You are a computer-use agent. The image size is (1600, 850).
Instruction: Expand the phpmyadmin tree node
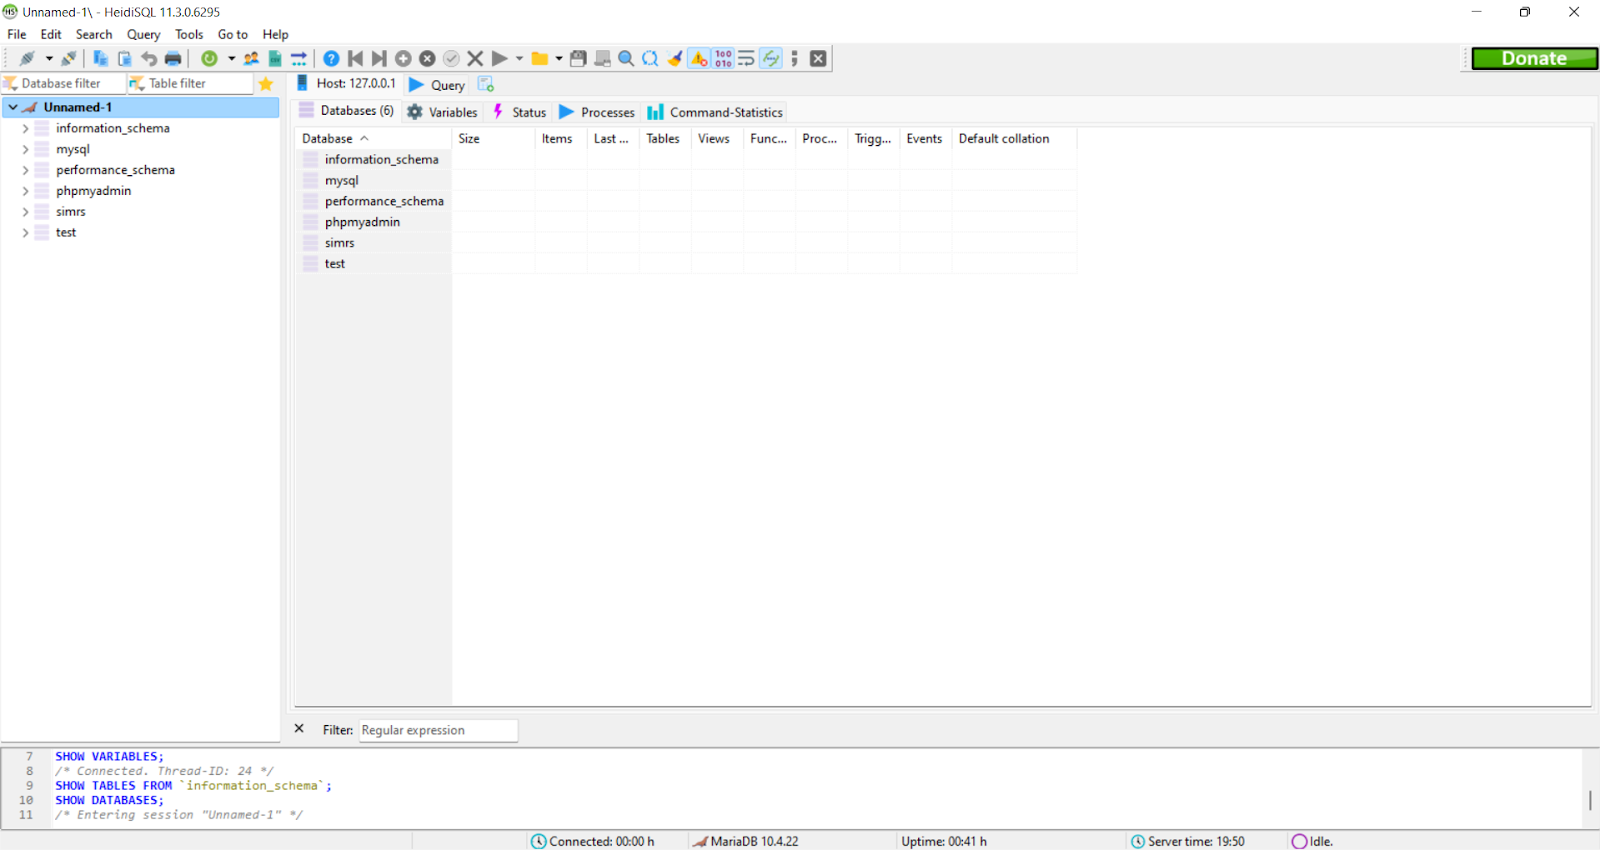[x=25, y=191]
